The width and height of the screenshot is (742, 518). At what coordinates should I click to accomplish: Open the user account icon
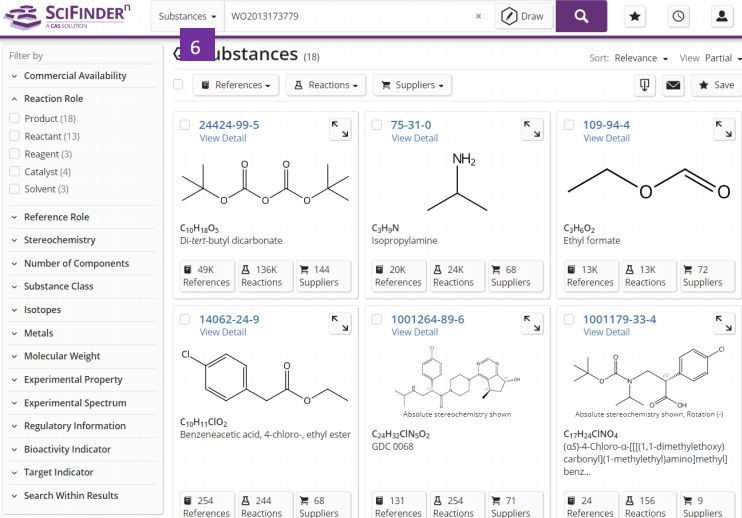click(721, 17)
